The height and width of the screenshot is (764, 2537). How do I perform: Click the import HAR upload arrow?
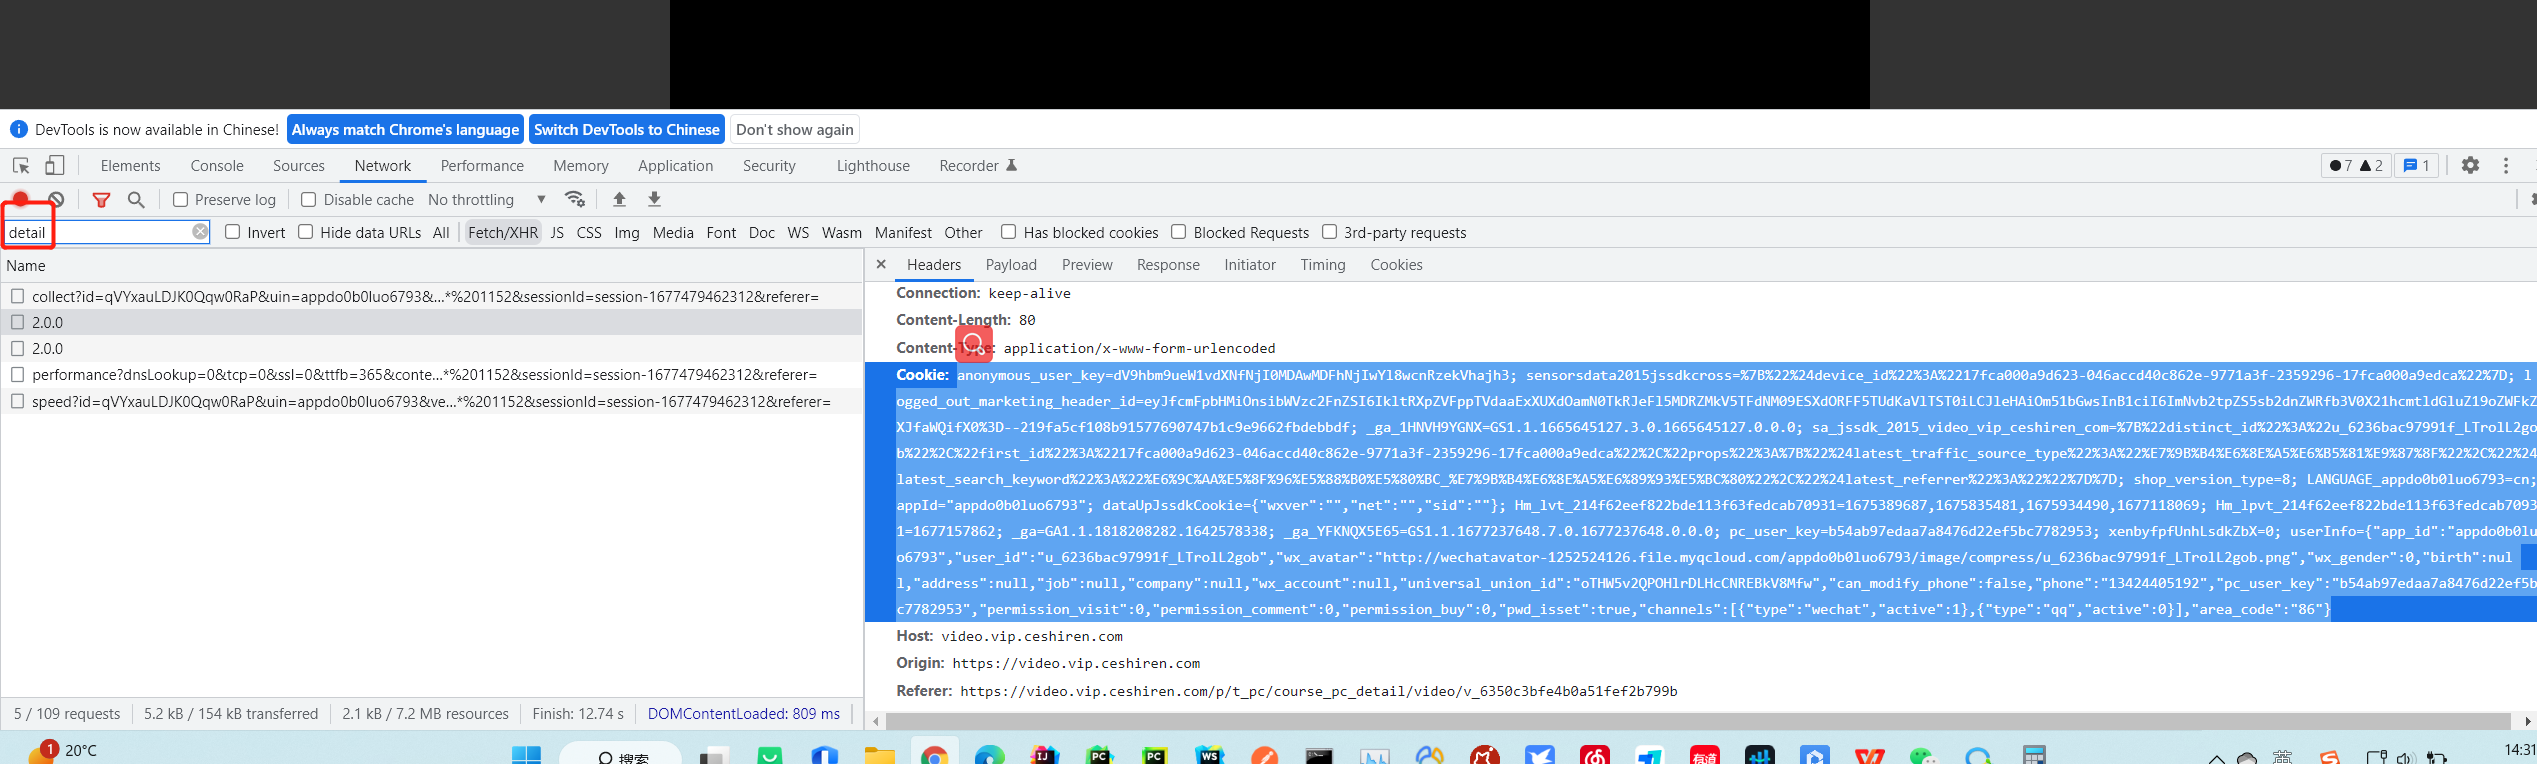[x=619, y=199]
